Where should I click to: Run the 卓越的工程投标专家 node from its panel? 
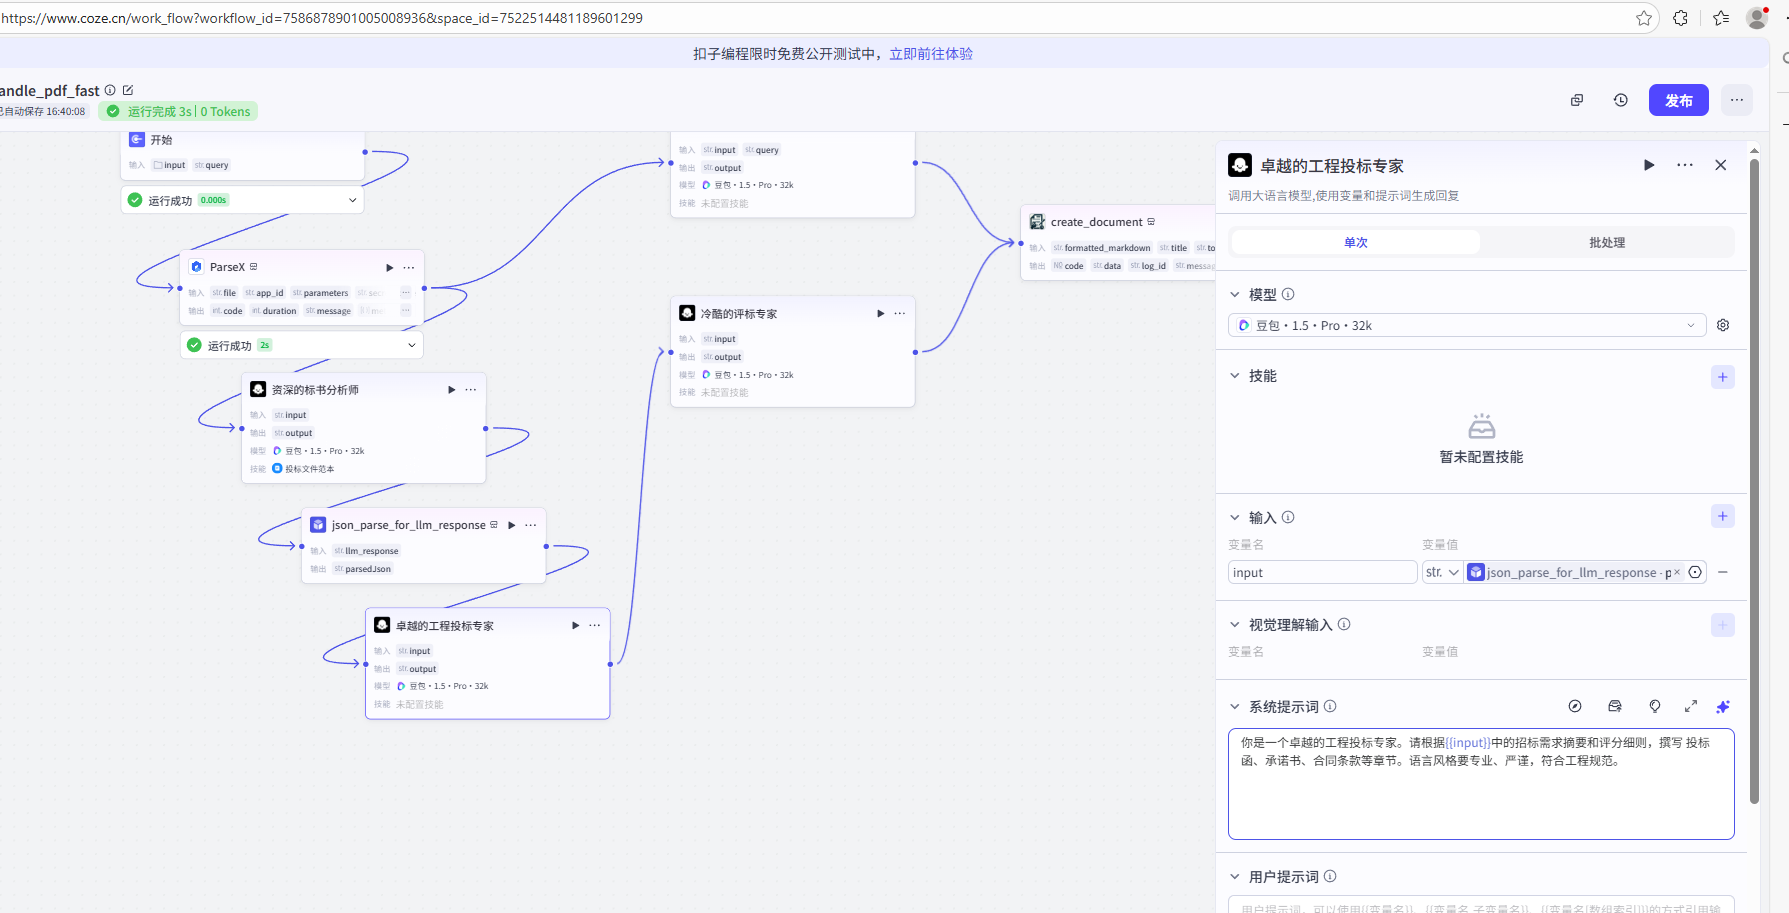click(1649, 165)
